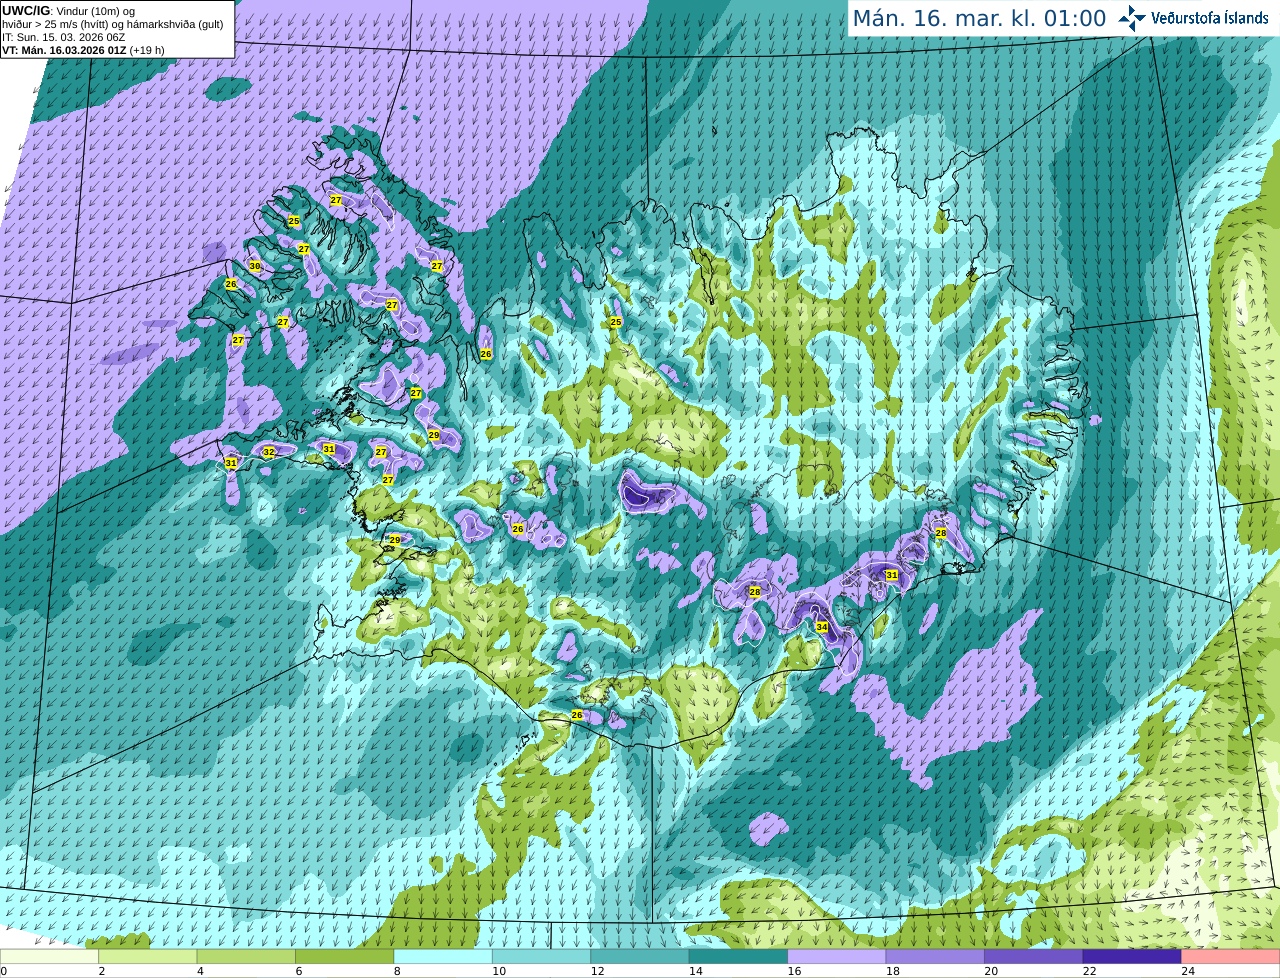Viewport: 1280px width, 978px height.
Task: Pick the 2–4 m/s light green legend swatch
Action: [149, 956]
